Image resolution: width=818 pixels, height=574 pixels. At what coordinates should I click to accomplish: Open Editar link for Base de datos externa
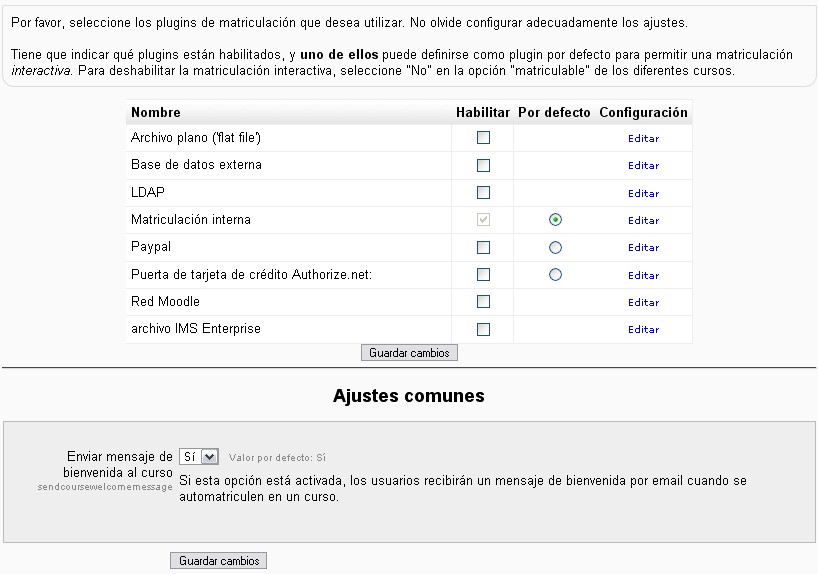click(643, 166)
